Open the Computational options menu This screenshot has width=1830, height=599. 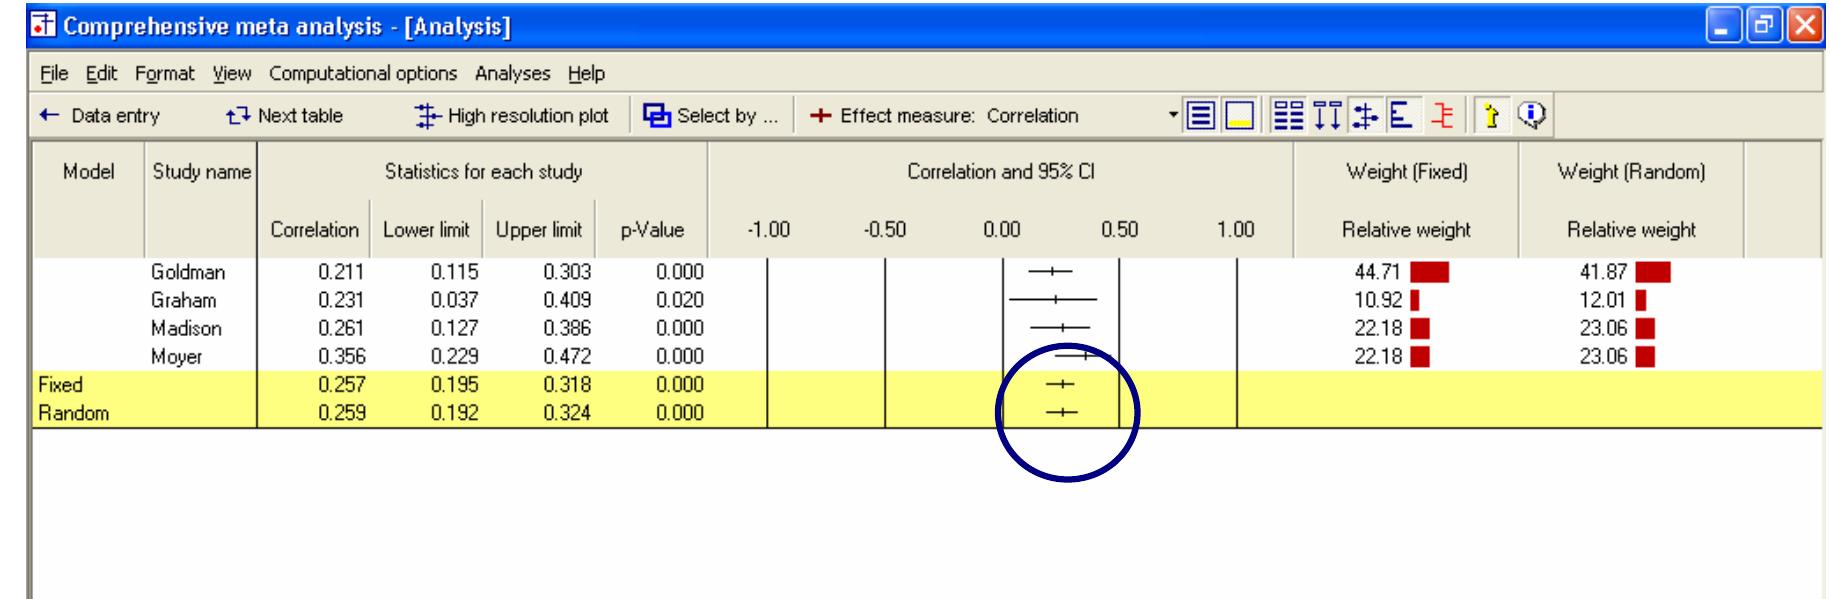pyautogui.click(x=363, y=73)
